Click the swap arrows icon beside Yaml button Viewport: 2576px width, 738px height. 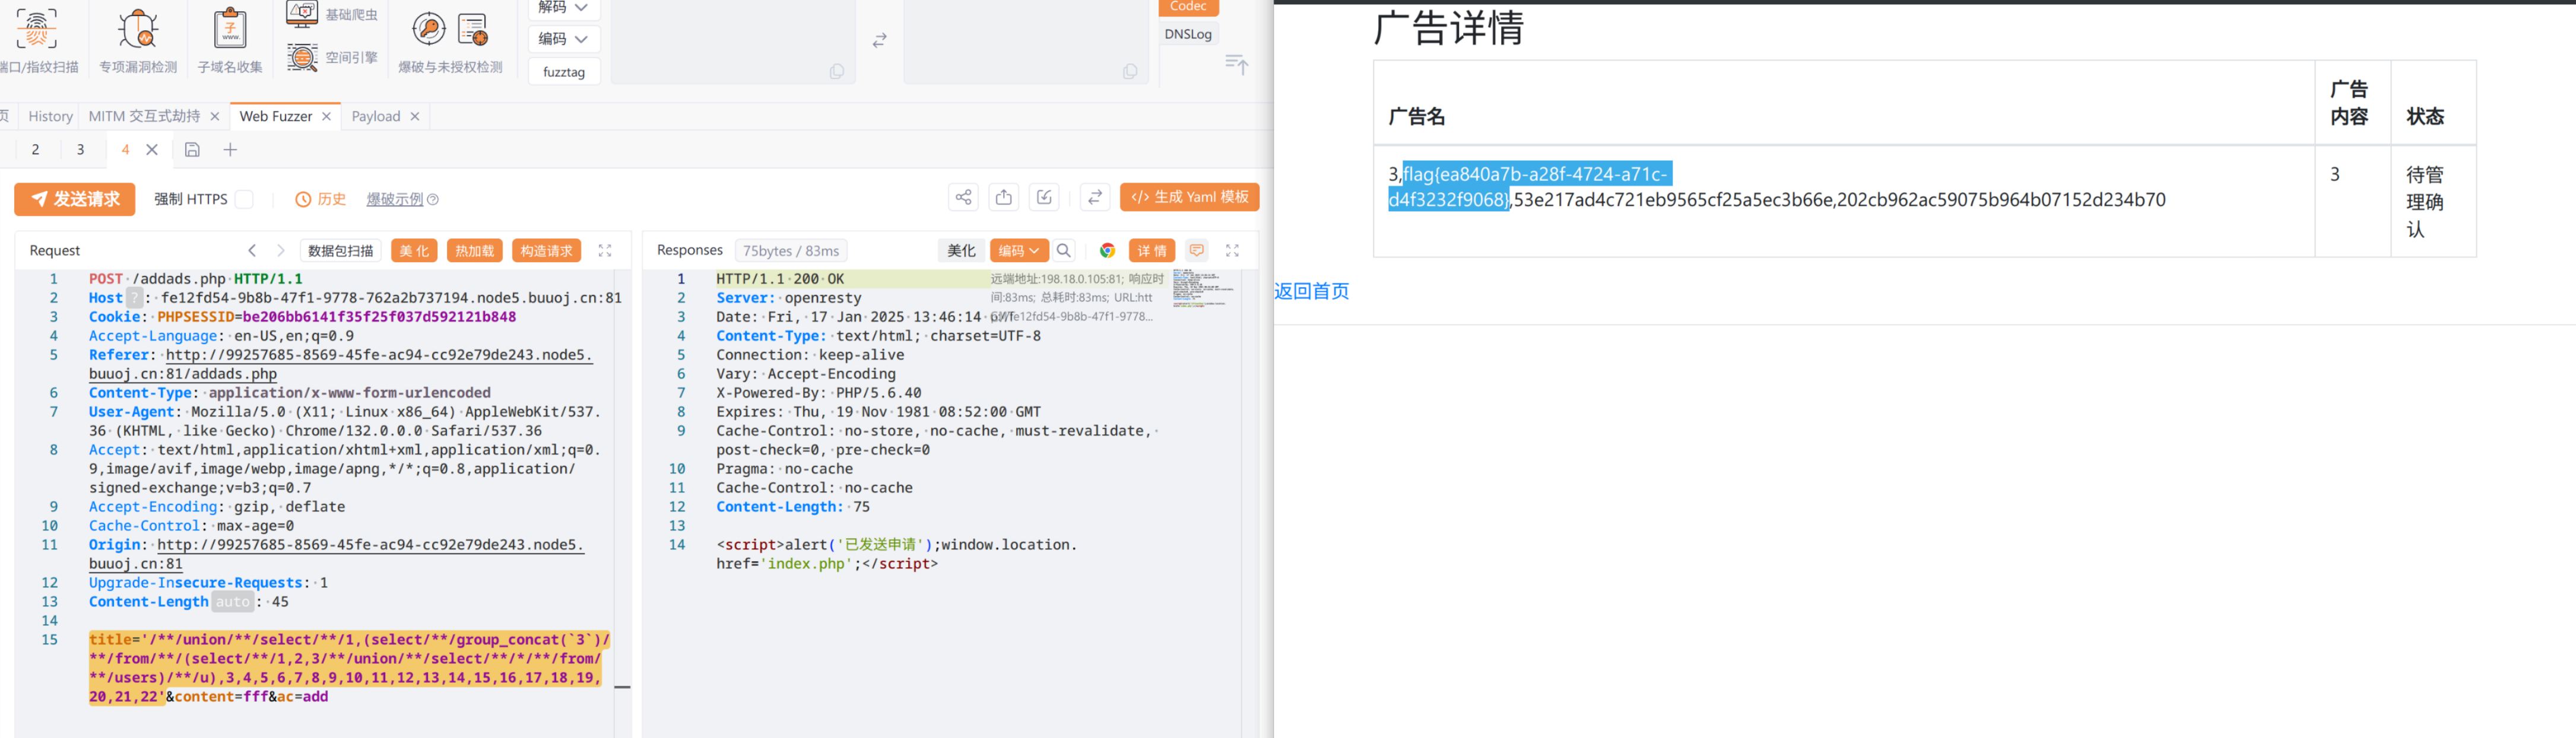(1095, 197)
